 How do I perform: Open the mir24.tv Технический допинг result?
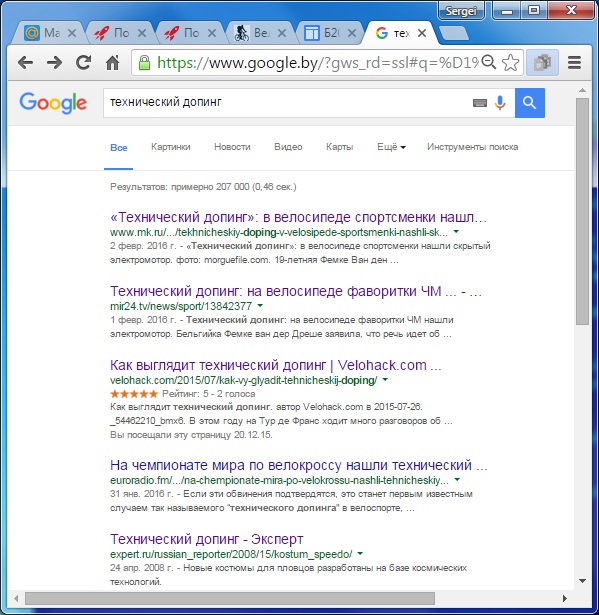point(296,291)
